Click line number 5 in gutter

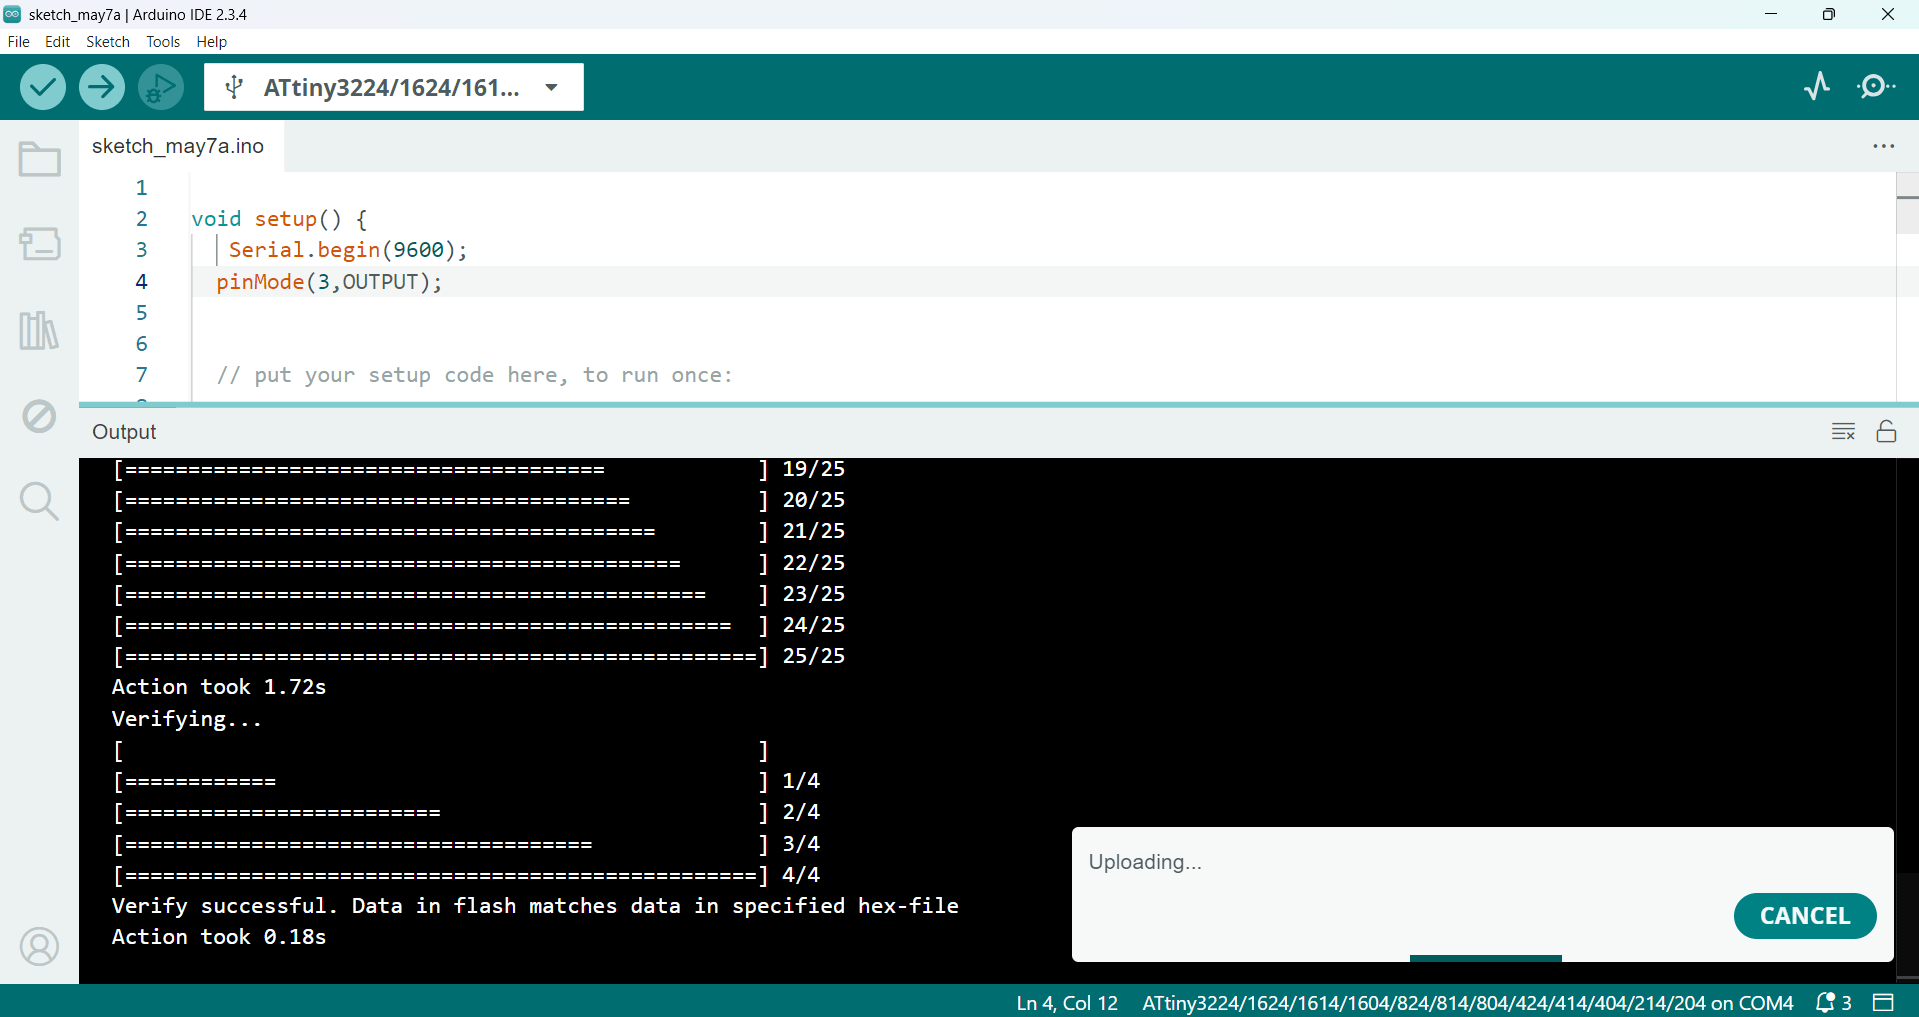(141, 313)
